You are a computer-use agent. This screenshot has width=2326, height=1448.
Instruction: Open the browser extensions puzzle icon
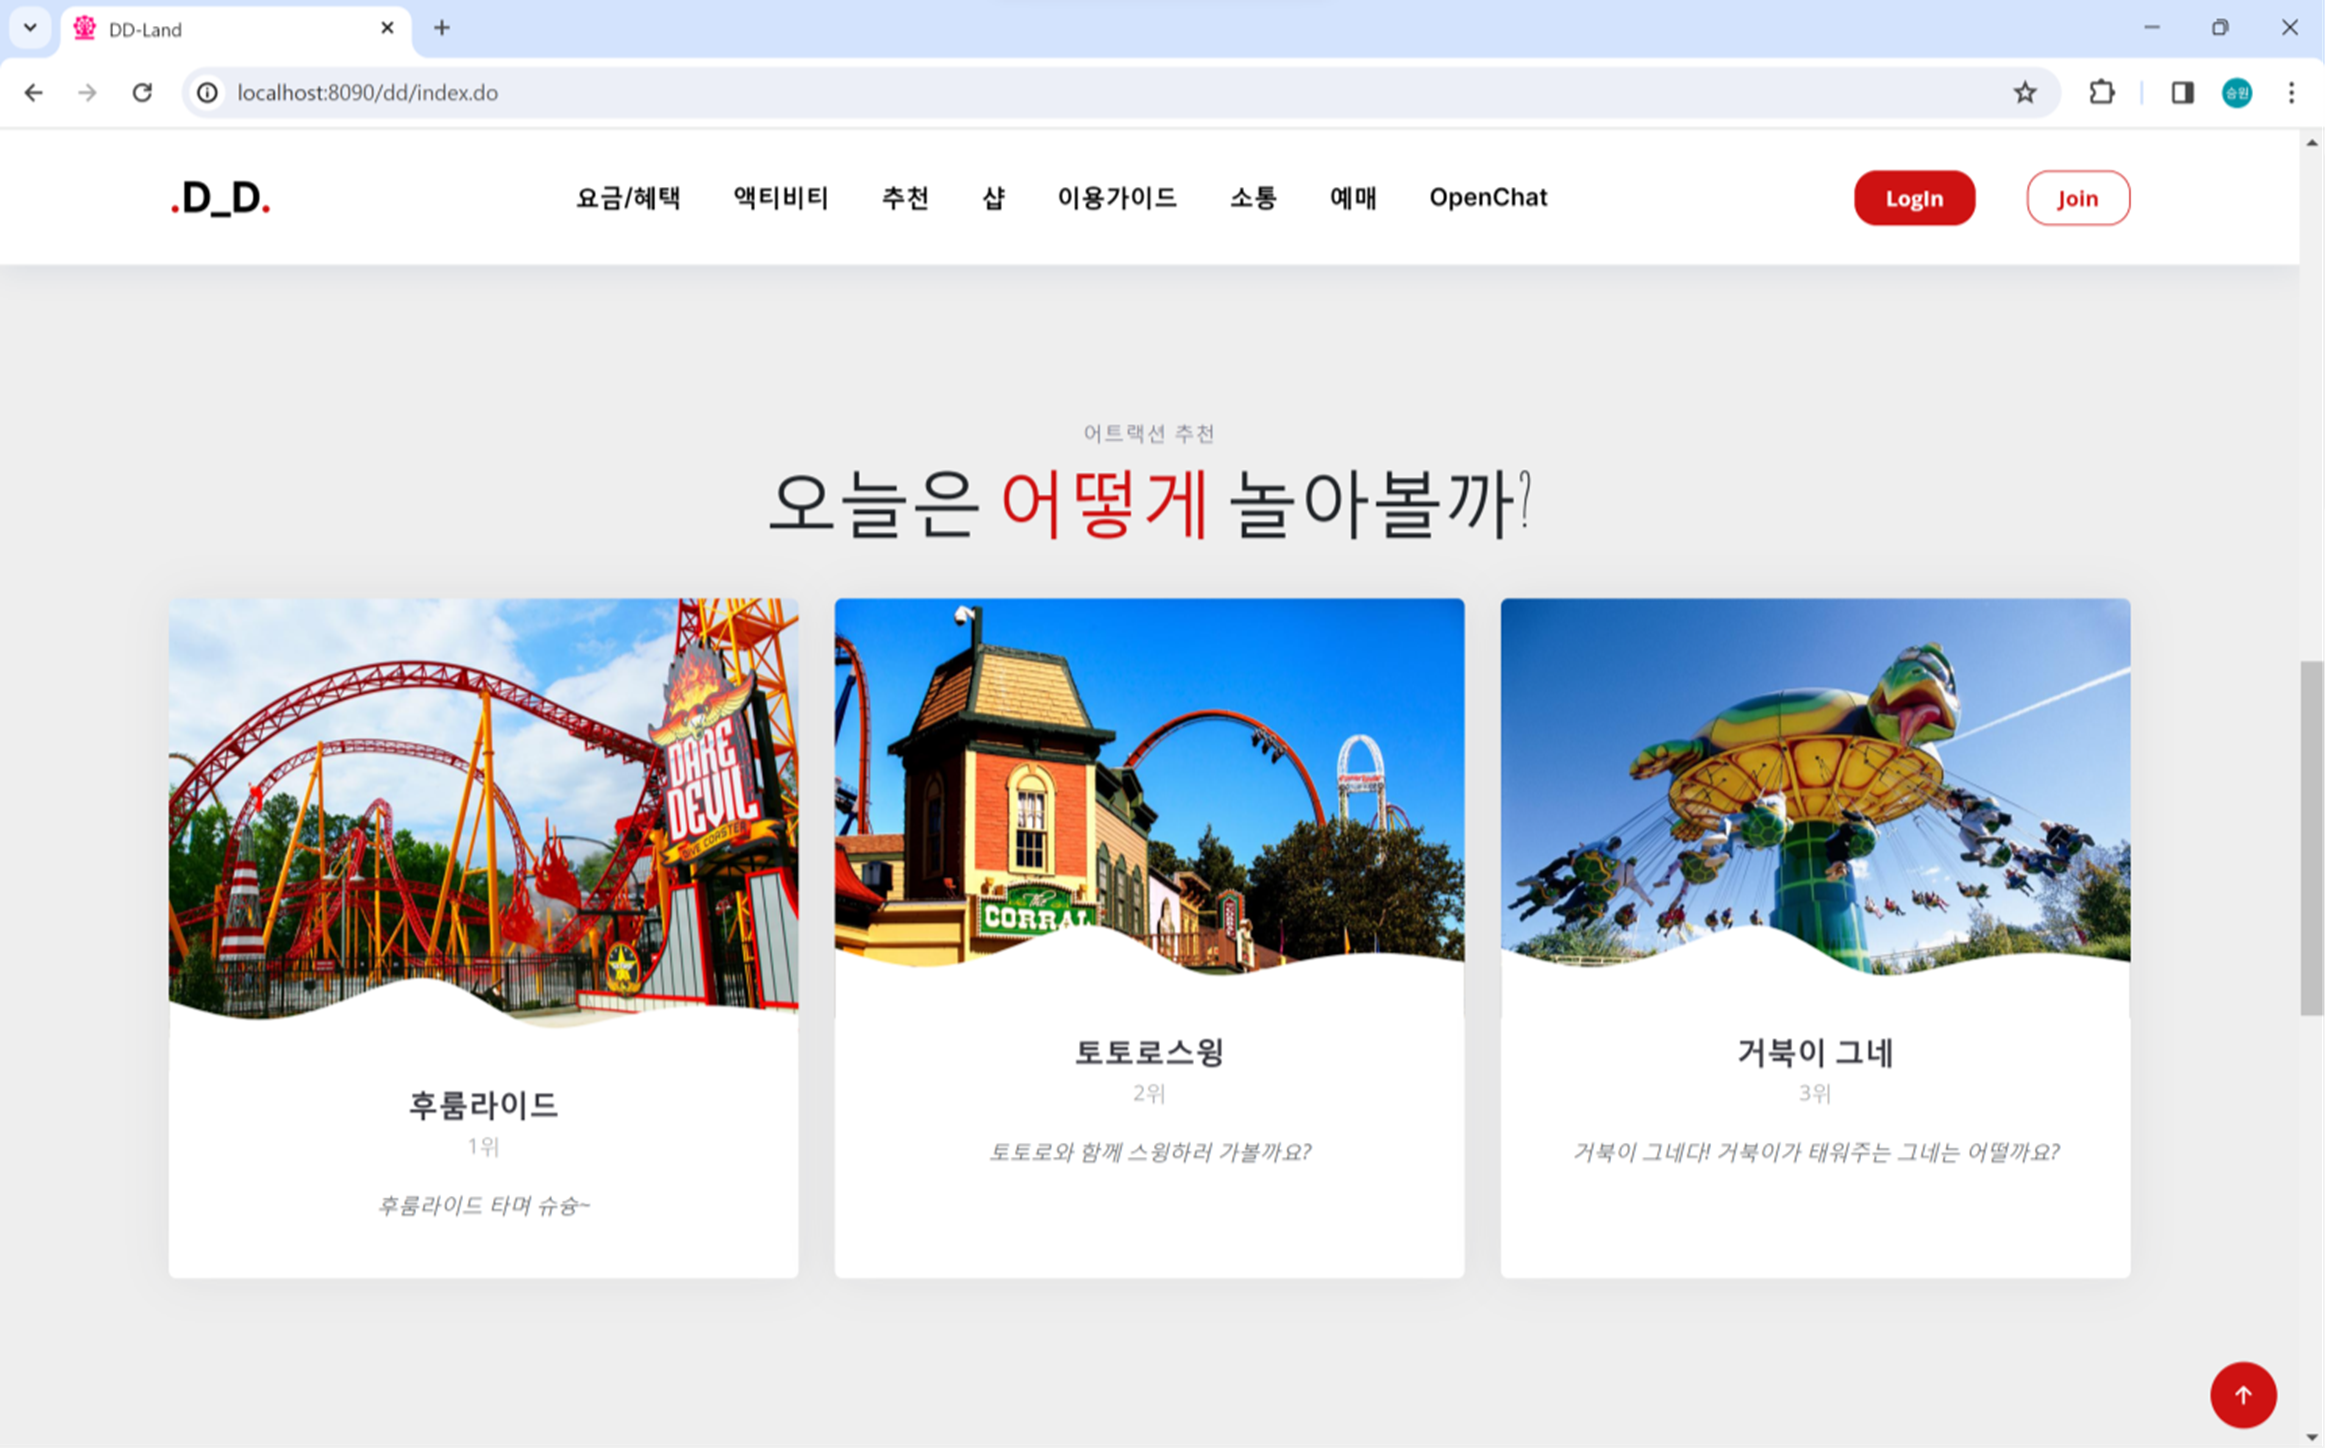point(2101,92)
